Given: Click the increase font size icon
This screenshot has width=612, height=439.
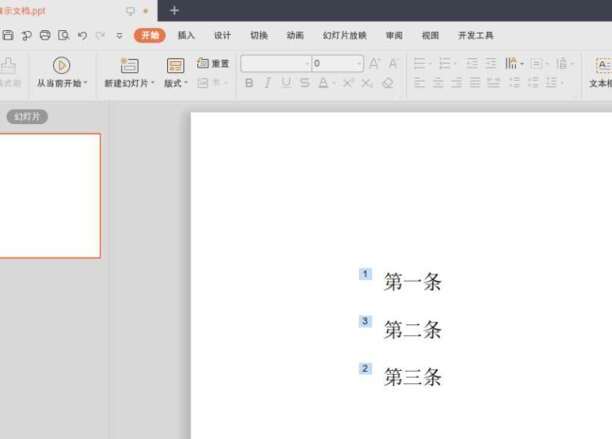Looking at the screenshot, I should pyautogui.click(x=374, y=63).
